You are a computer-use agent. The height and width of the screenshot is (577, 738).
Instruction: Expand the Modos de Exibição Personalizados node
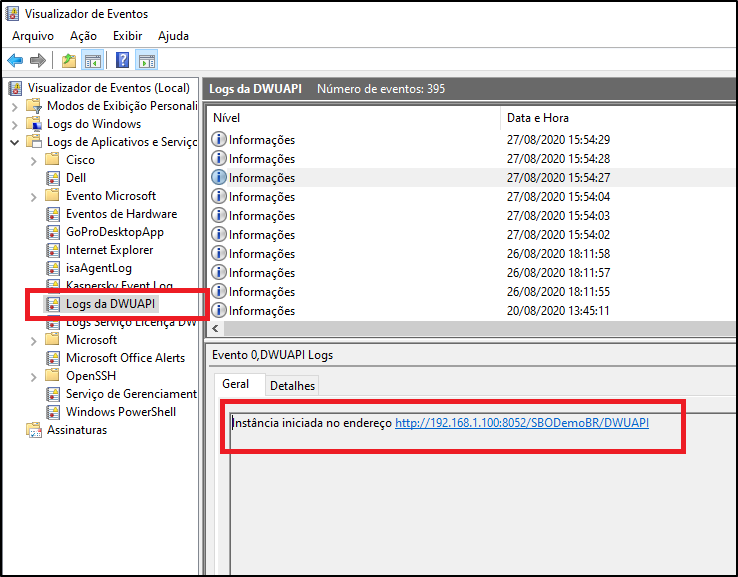(14, 106)
